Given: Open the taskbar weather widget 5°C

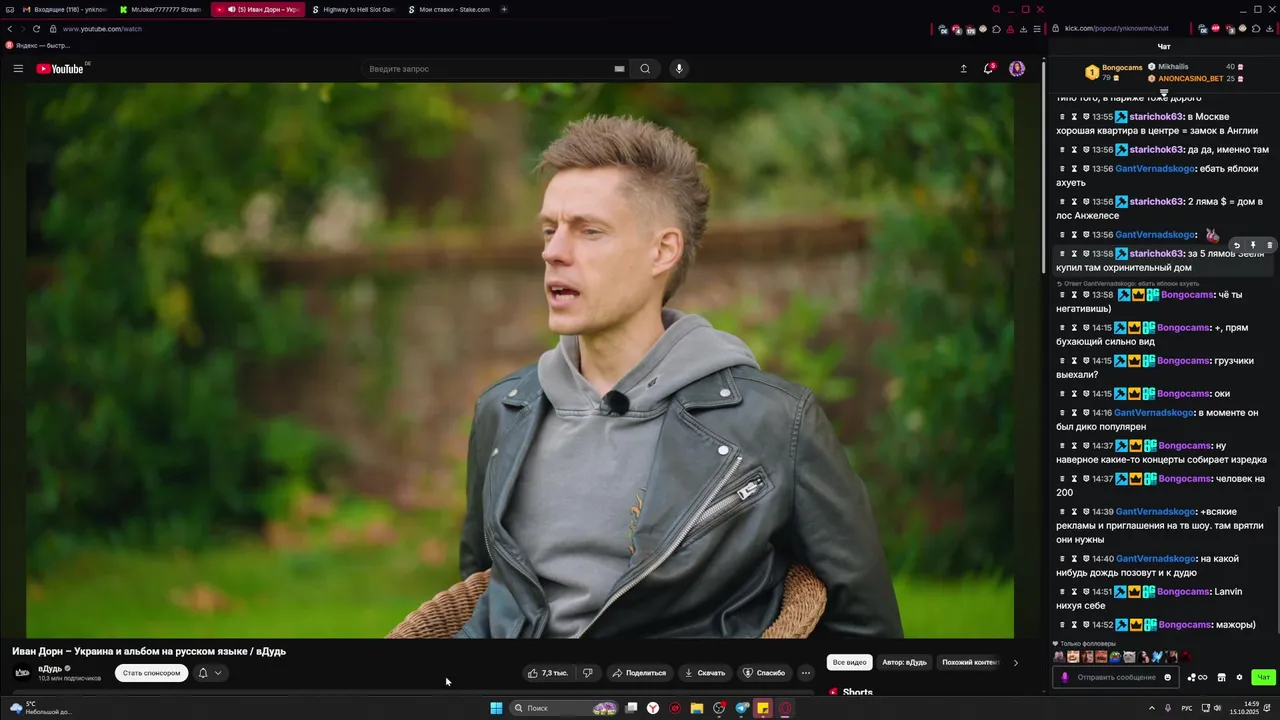Looking at the screenshot, I should coord(40,708).
